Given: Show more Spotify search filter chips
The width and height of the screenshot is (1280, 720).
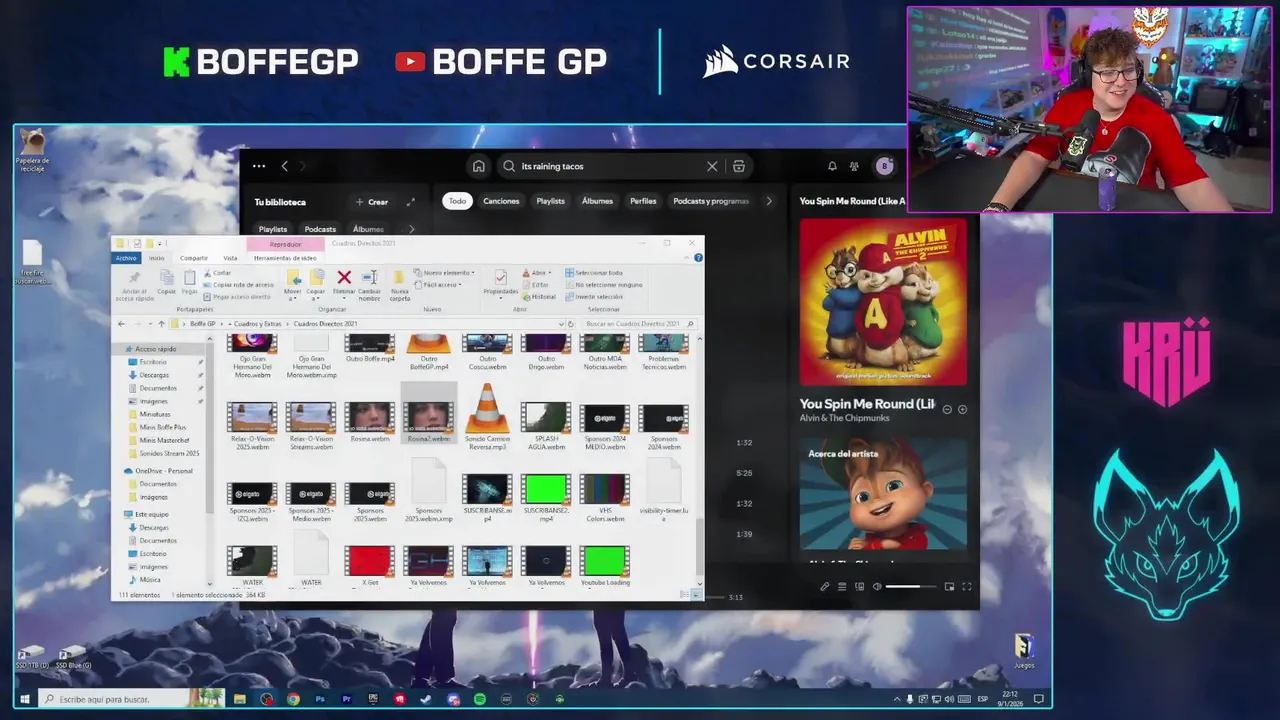Looking at the screenshot, I should [768, 201].
